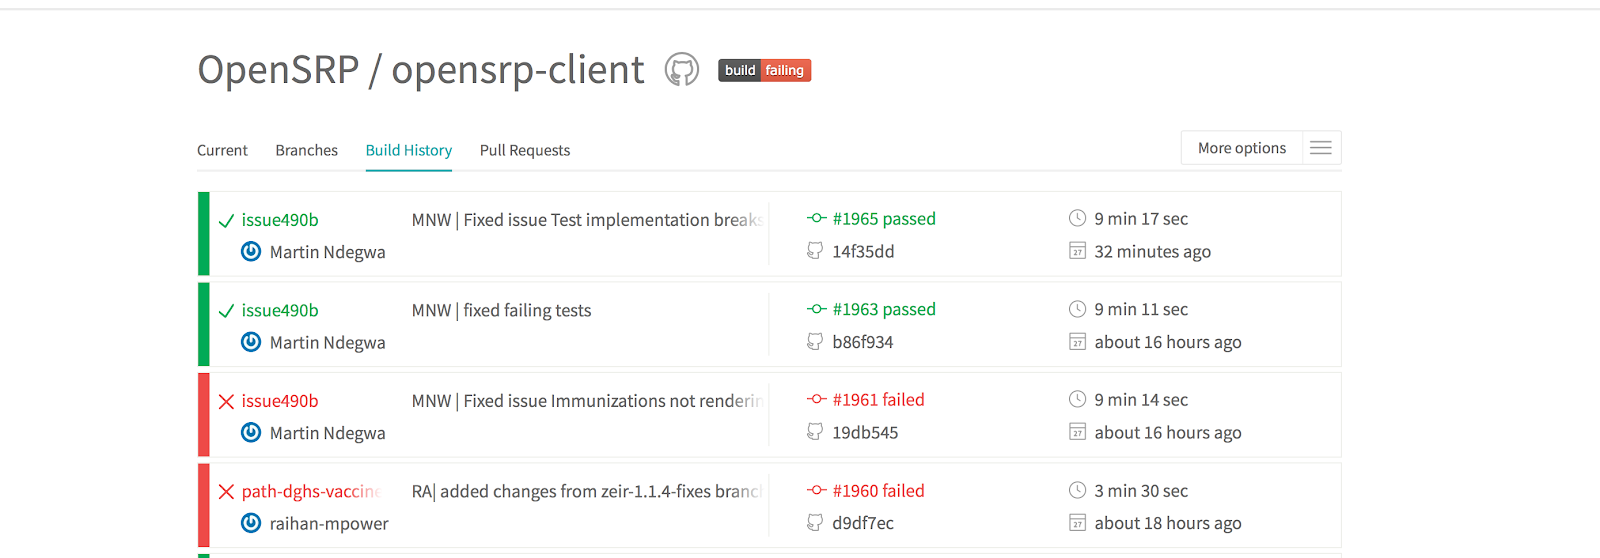This screenshot has width=1600, height=558.
Task: Click the GitHub icon next to 19db545
Action: pos(815,432)
